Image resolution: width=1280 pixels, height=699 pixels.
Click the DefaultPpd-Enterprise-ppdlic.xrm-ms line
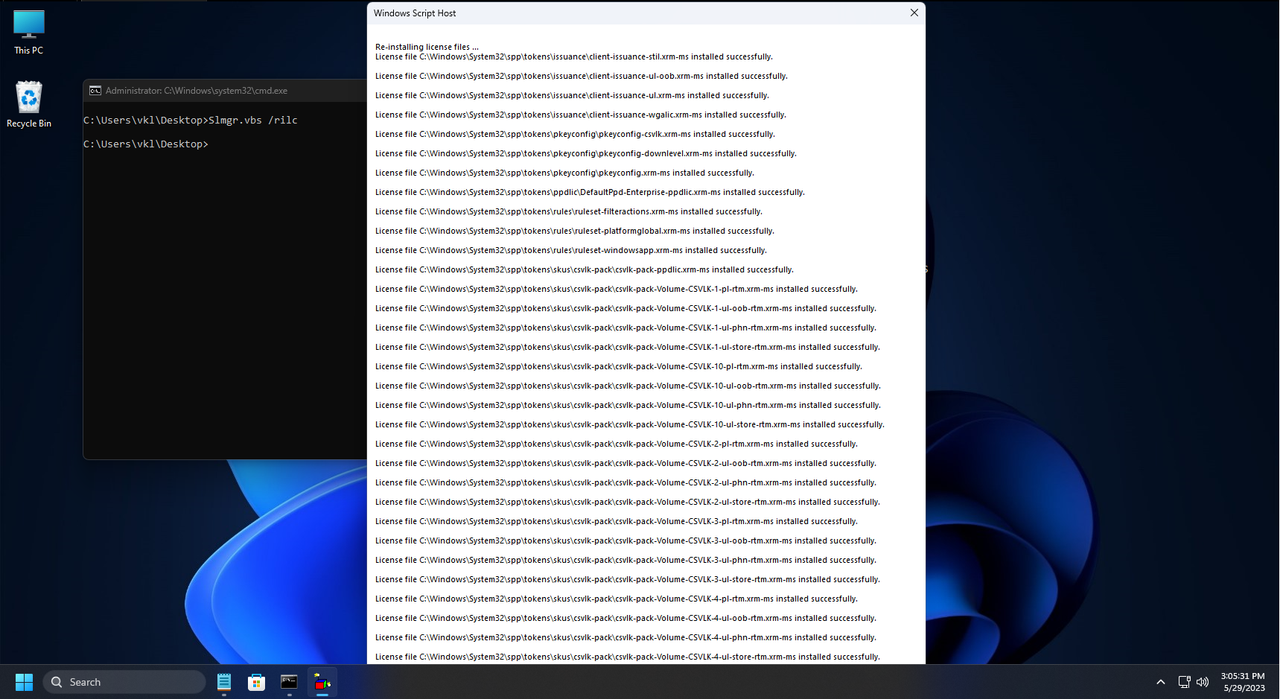[x=590, y=192]
